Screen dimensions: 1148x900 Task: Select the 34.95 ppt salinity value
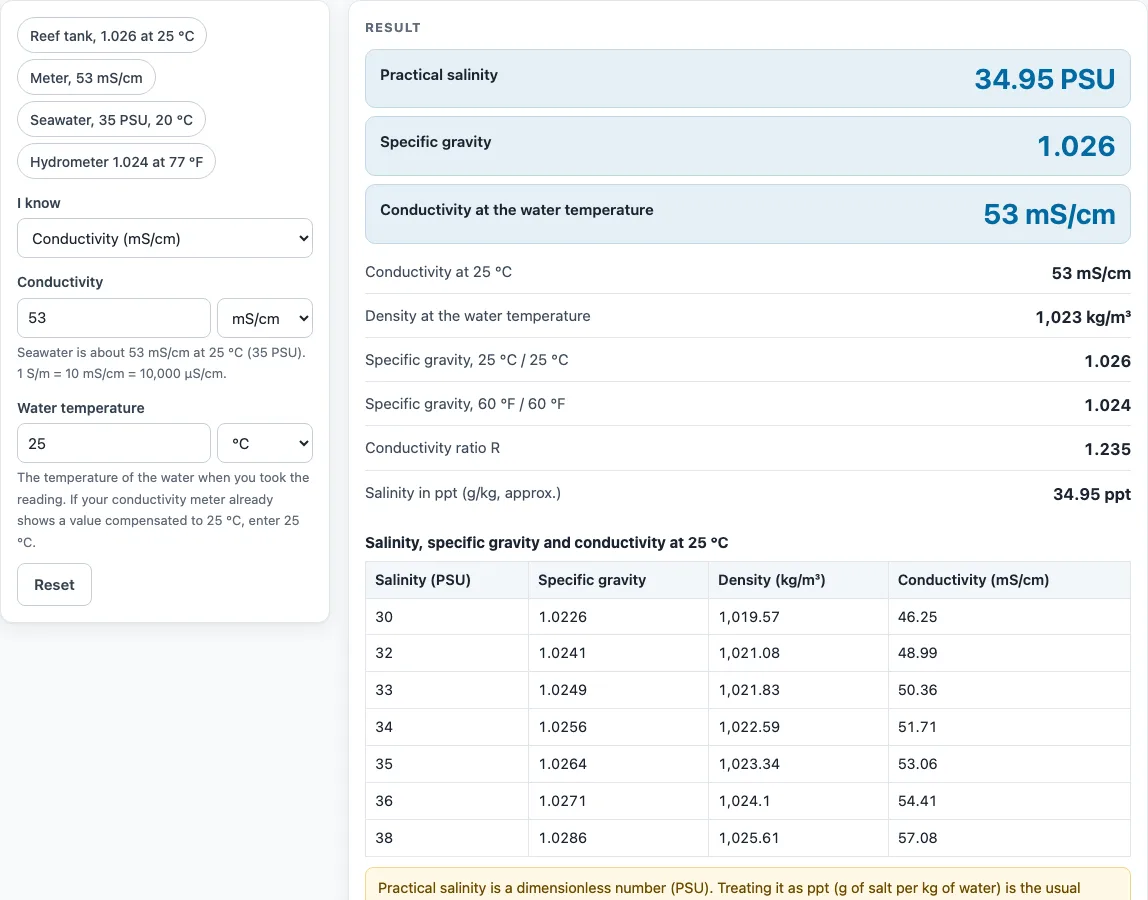coord(1092,494)
